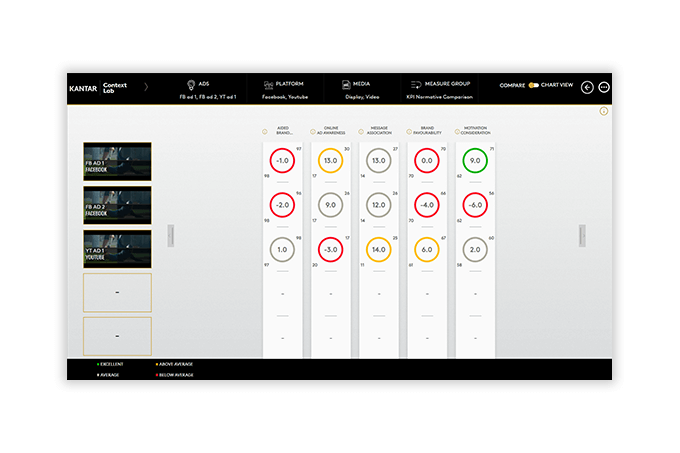Select the green 9.0 score circle
Image resolution: width=680 pixels, height=453 pixels.
(x=474, y=160)
